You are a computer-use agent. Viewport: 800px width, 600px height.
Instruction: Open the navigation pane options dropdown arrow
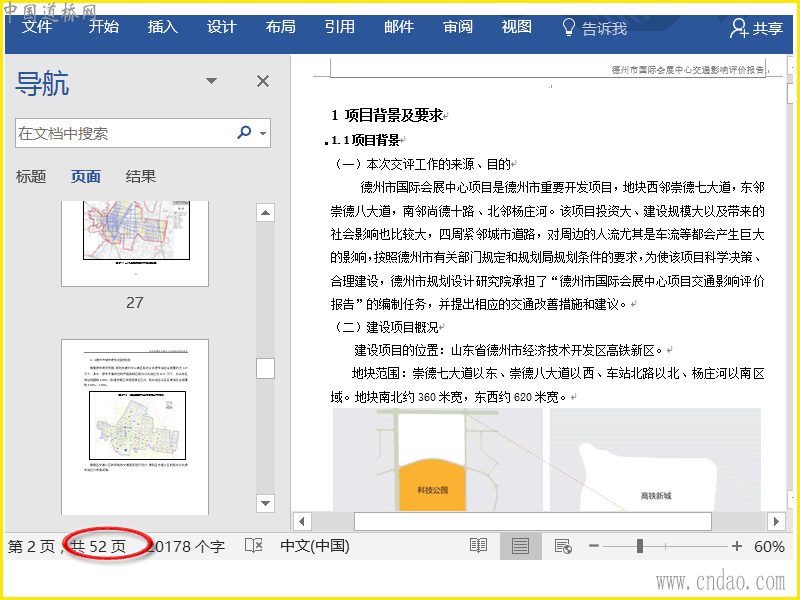(211, 82)
